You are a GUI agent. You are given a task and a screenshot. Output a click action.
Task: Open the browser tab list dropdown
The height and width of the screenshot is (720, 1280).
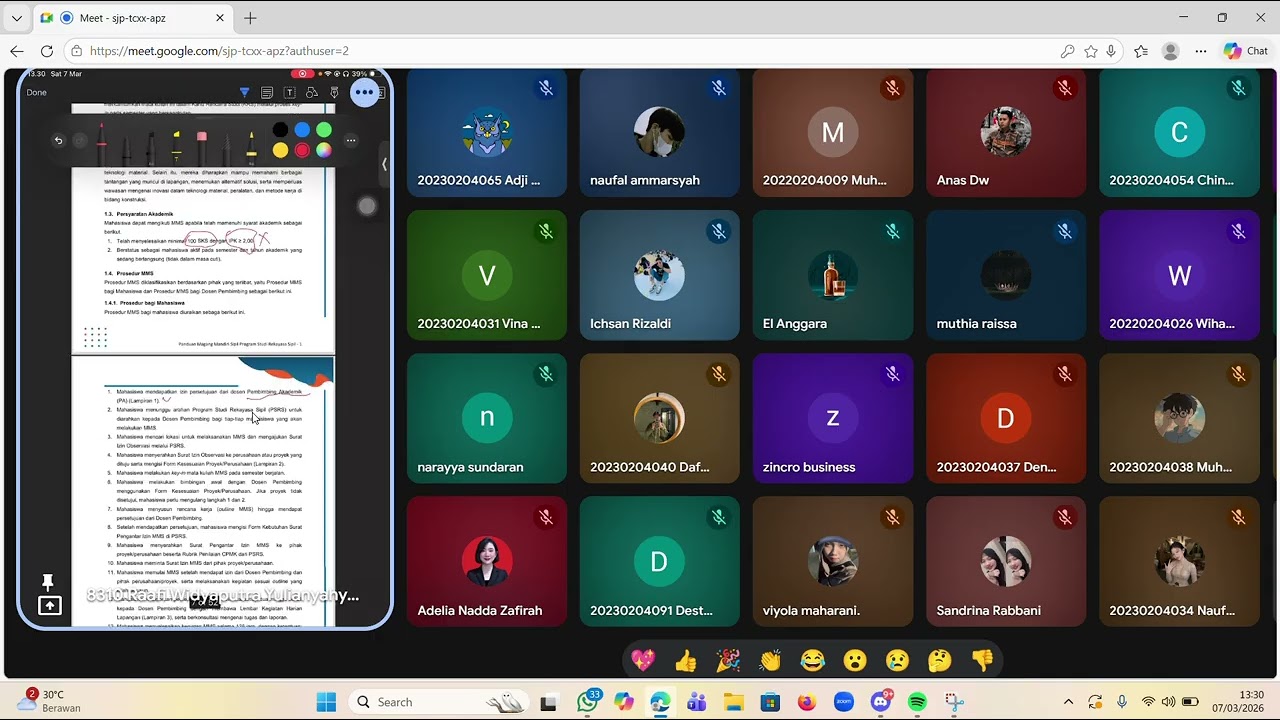(17, 18)
